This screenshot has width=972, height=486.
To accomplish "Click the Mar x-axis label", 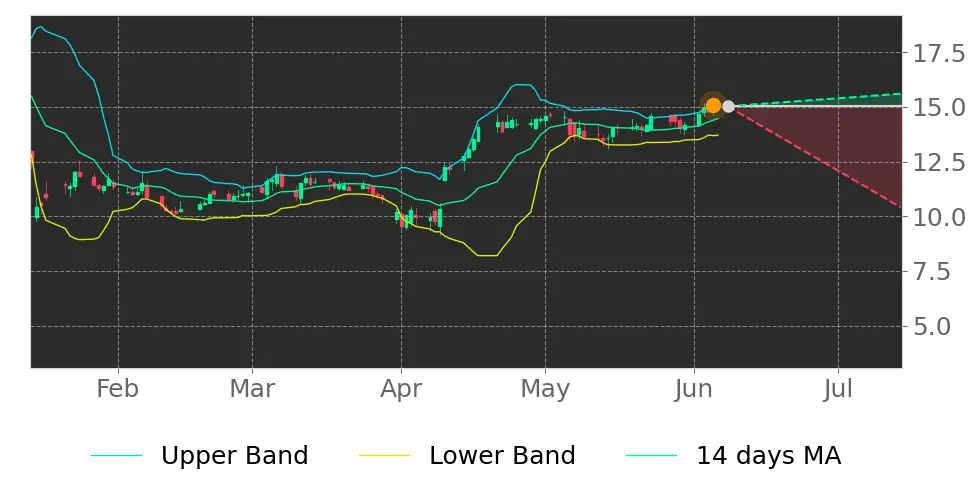I will [252, 389].
